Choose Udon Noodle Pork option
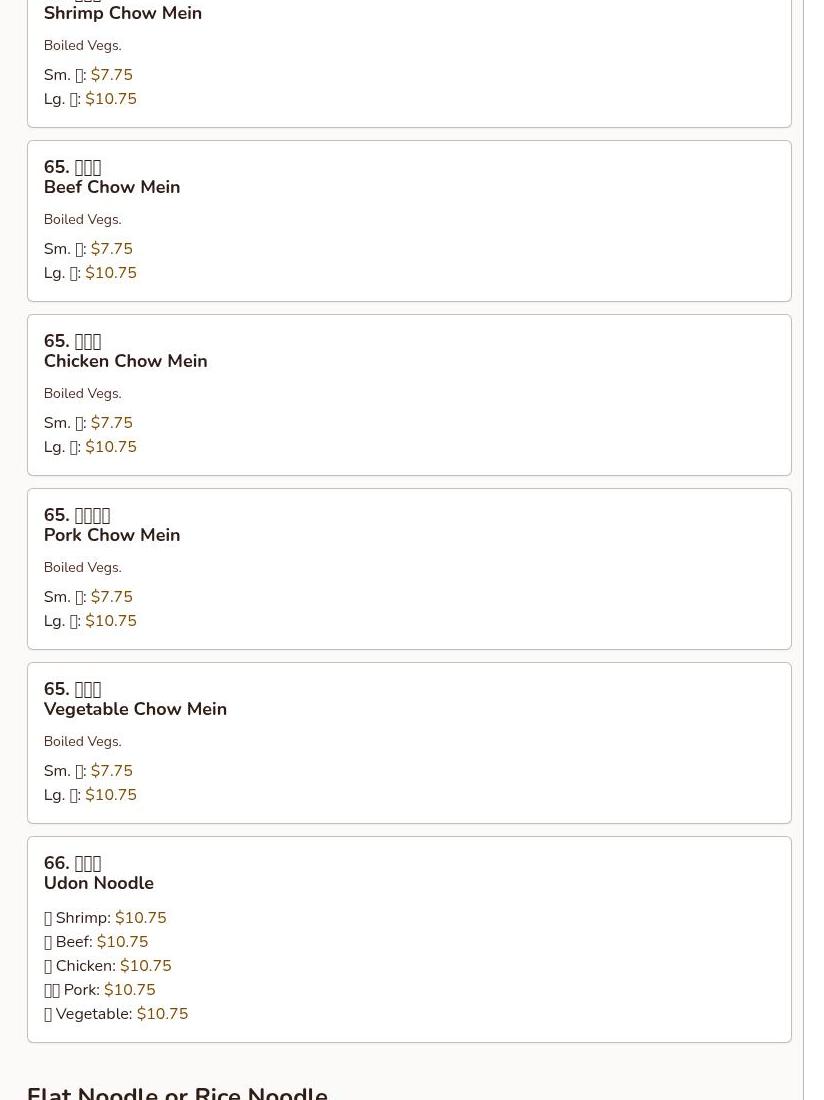Screen dimensions: 824x1100 pos(100,989)
